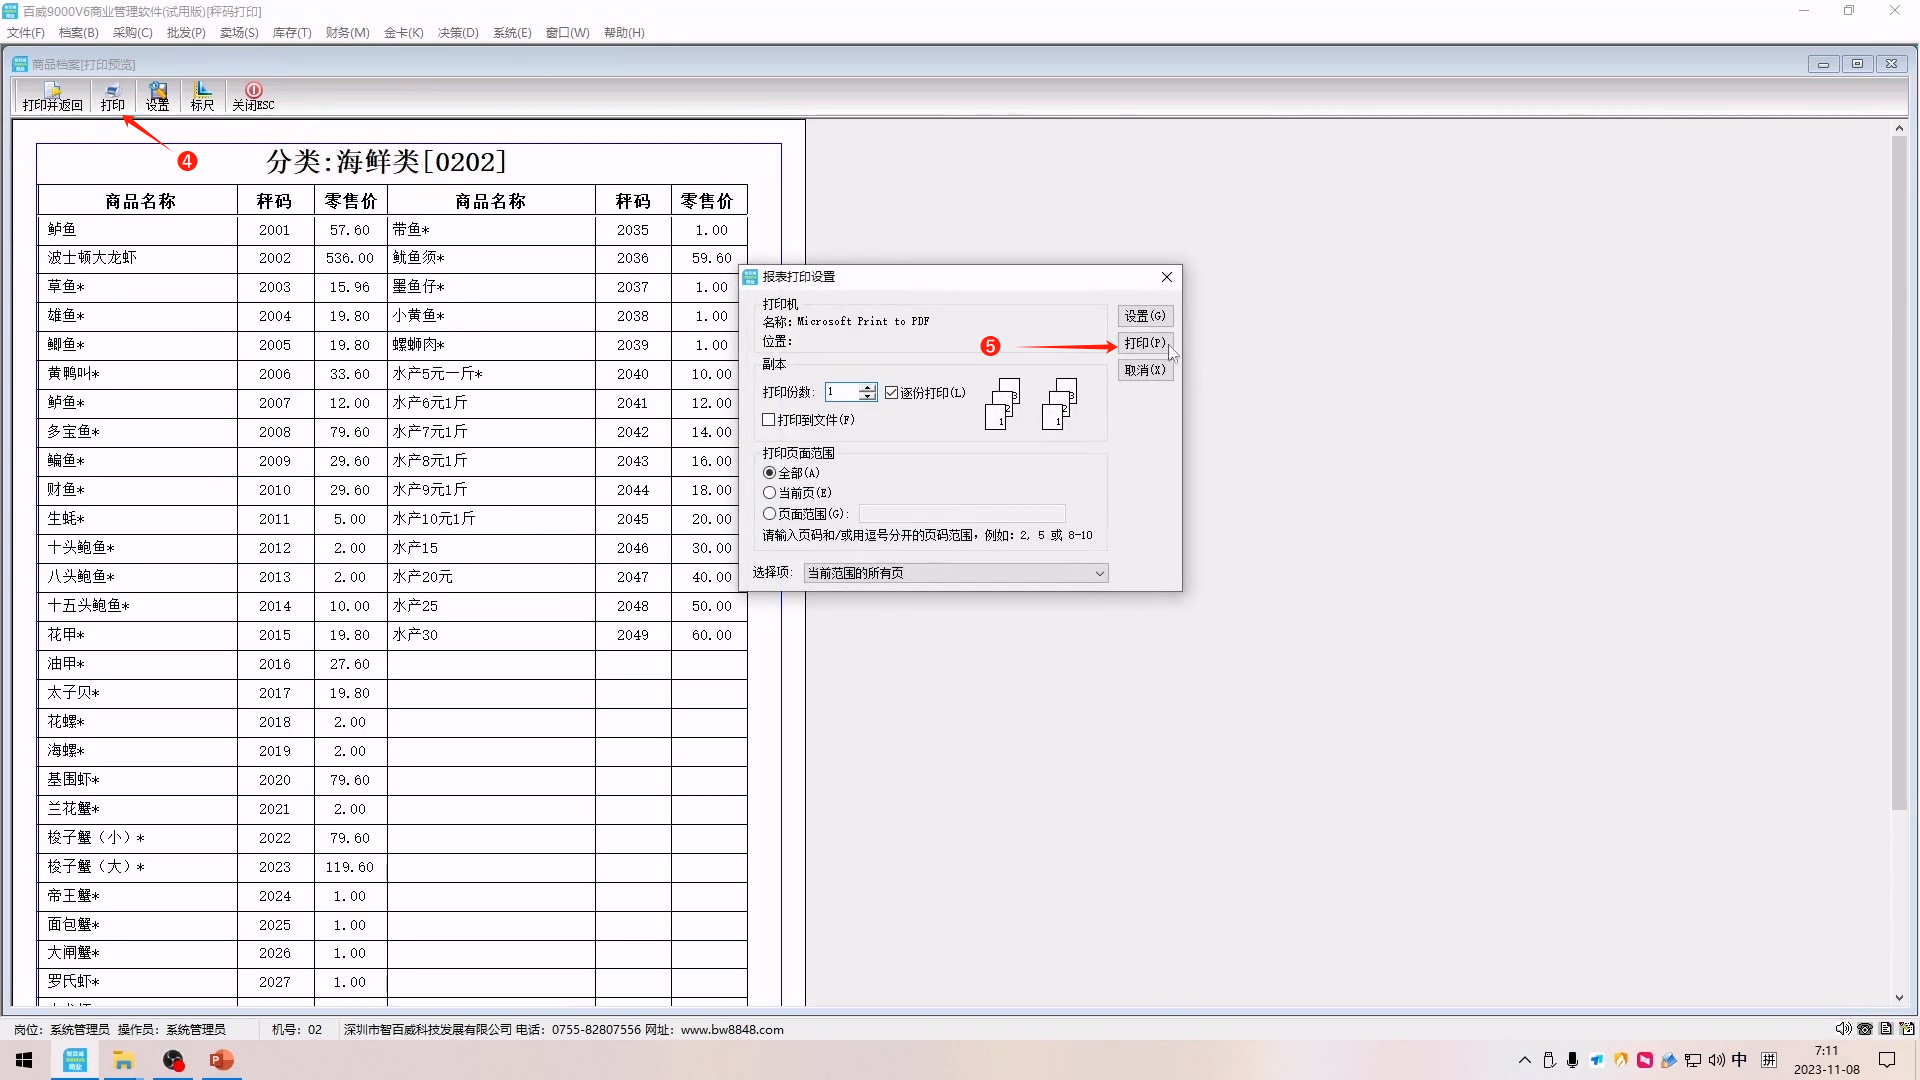This screenshot has width=1920, height=1080.
Task: Select the 当前页 radio button
Action: point(769,493)
